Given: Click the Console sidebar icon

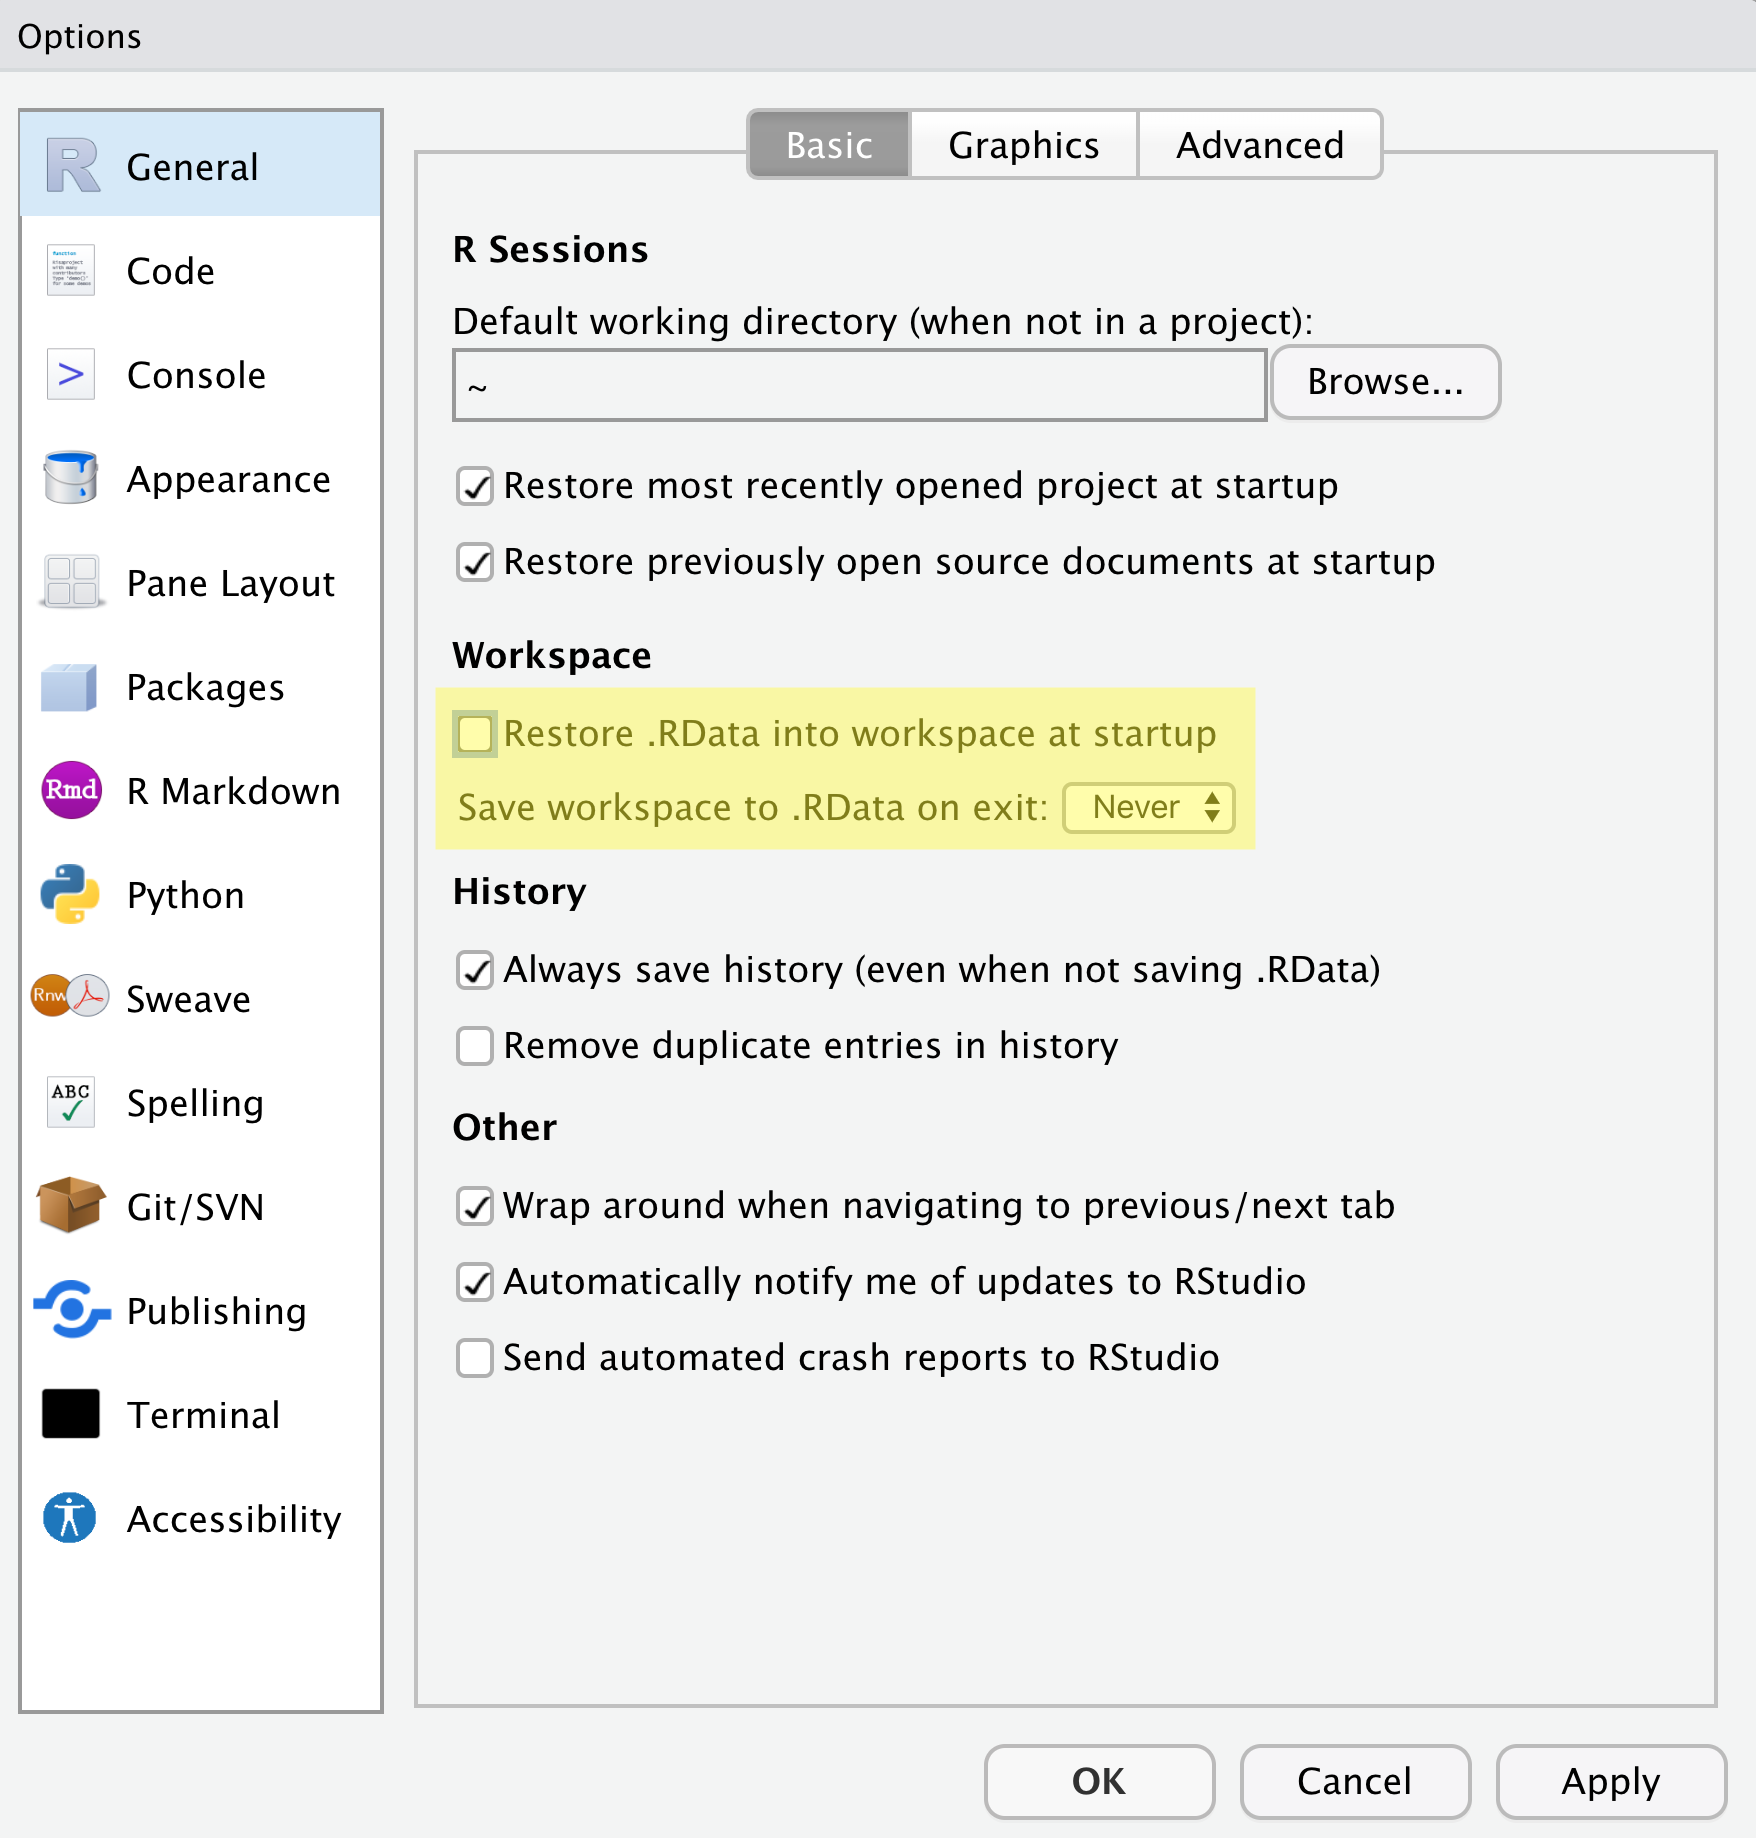Looking at the screenshot, I should click(x=70, y=374).
